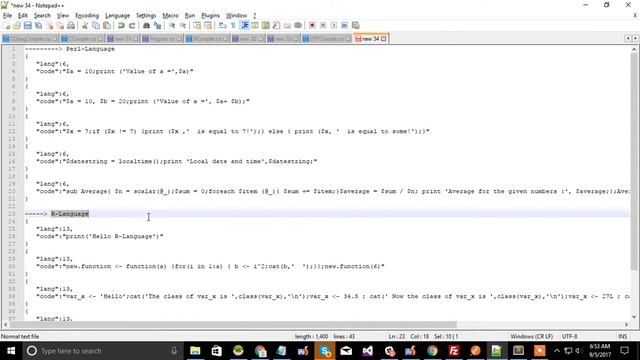
Task: Open the Search menu
Action: coord(42,16)
